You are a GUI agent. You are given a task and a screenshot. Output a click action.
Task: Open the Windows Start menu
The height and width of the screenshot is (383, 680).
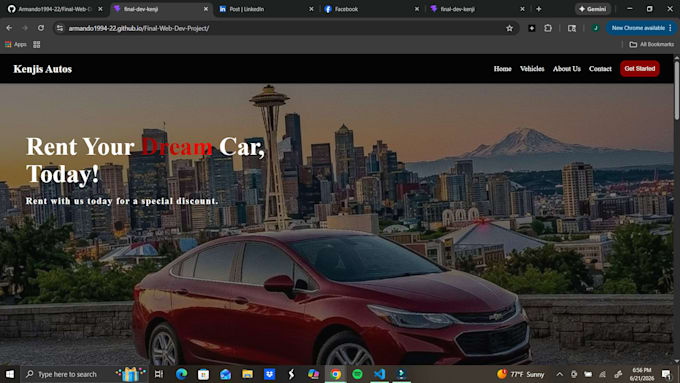click(10, 374)
